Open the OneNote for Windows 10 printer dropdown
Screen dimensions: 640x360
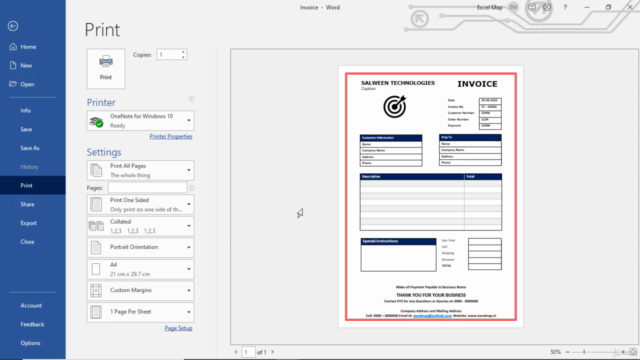pos(140,121)
